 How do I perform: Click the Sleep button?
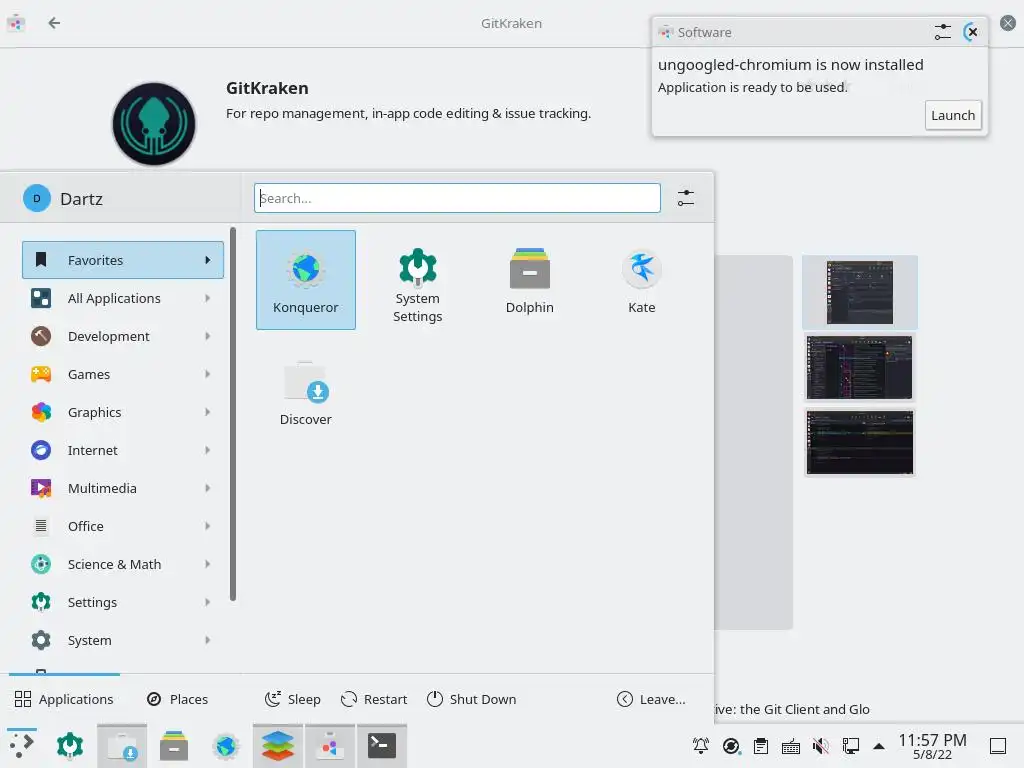(x=293, y=699)
